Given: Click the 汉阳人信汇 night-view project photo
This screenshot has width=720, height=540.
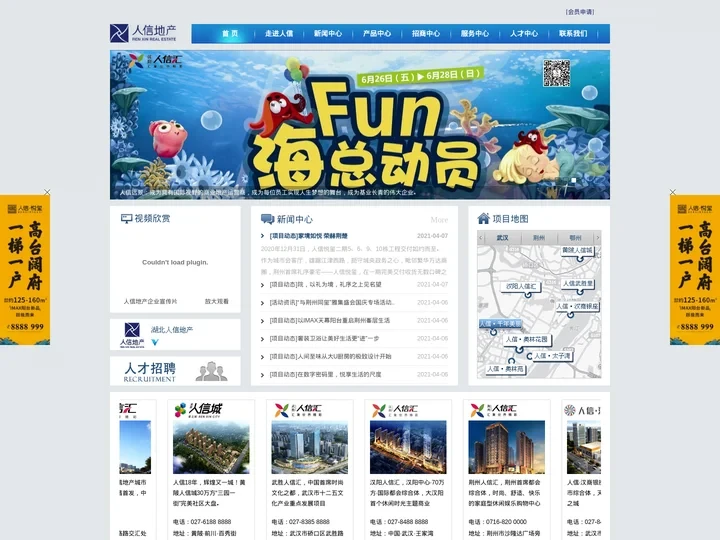Looking at the screenshot, I should point(408,447).
